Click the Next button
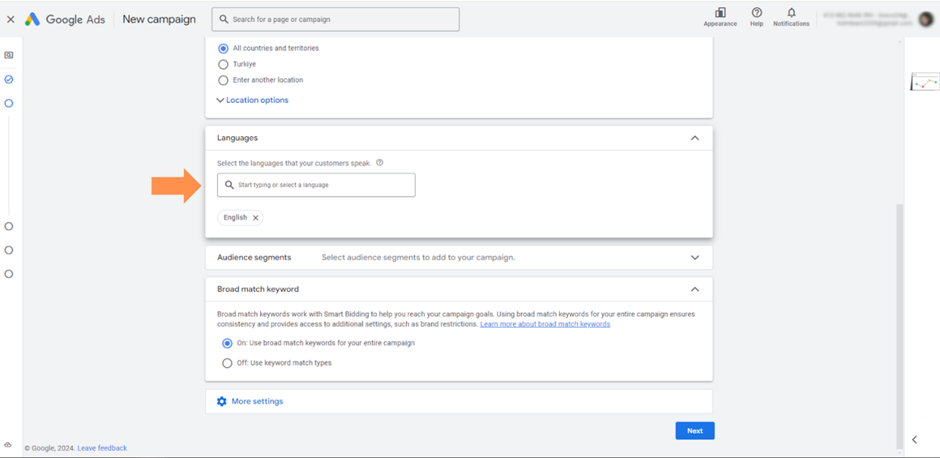 (x=695, y=430)
